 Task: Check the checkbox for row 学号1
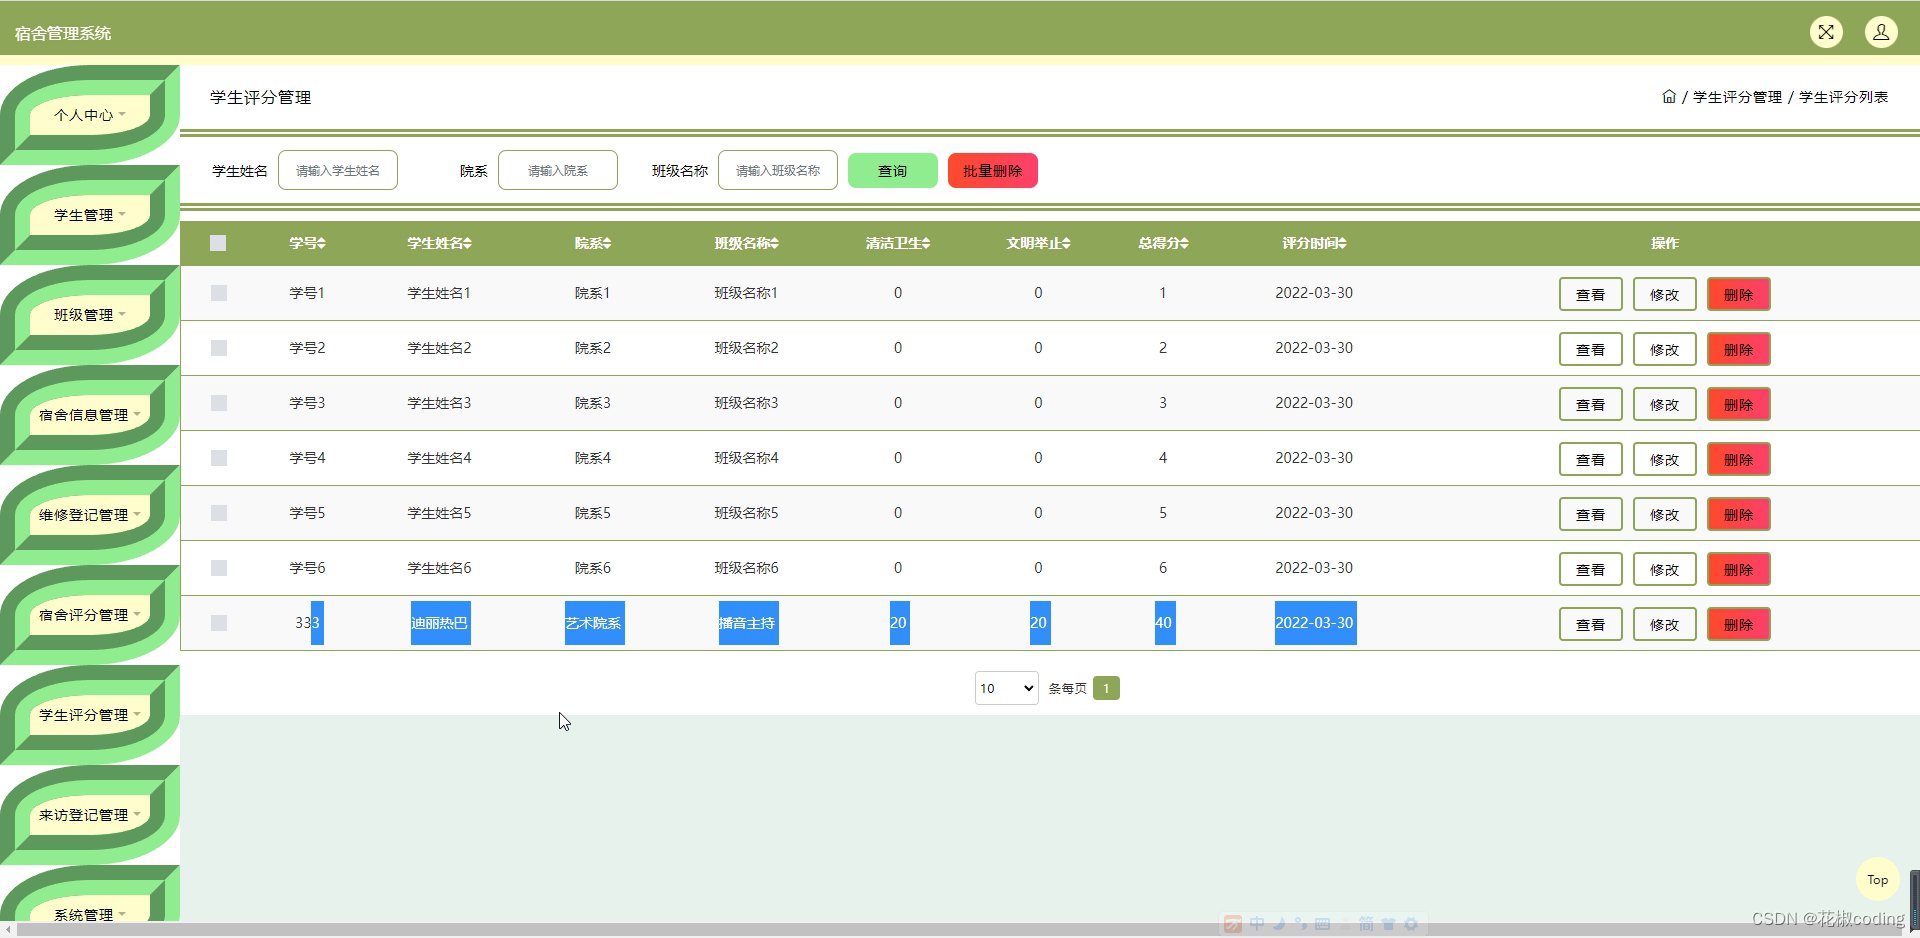coord(218,293)
